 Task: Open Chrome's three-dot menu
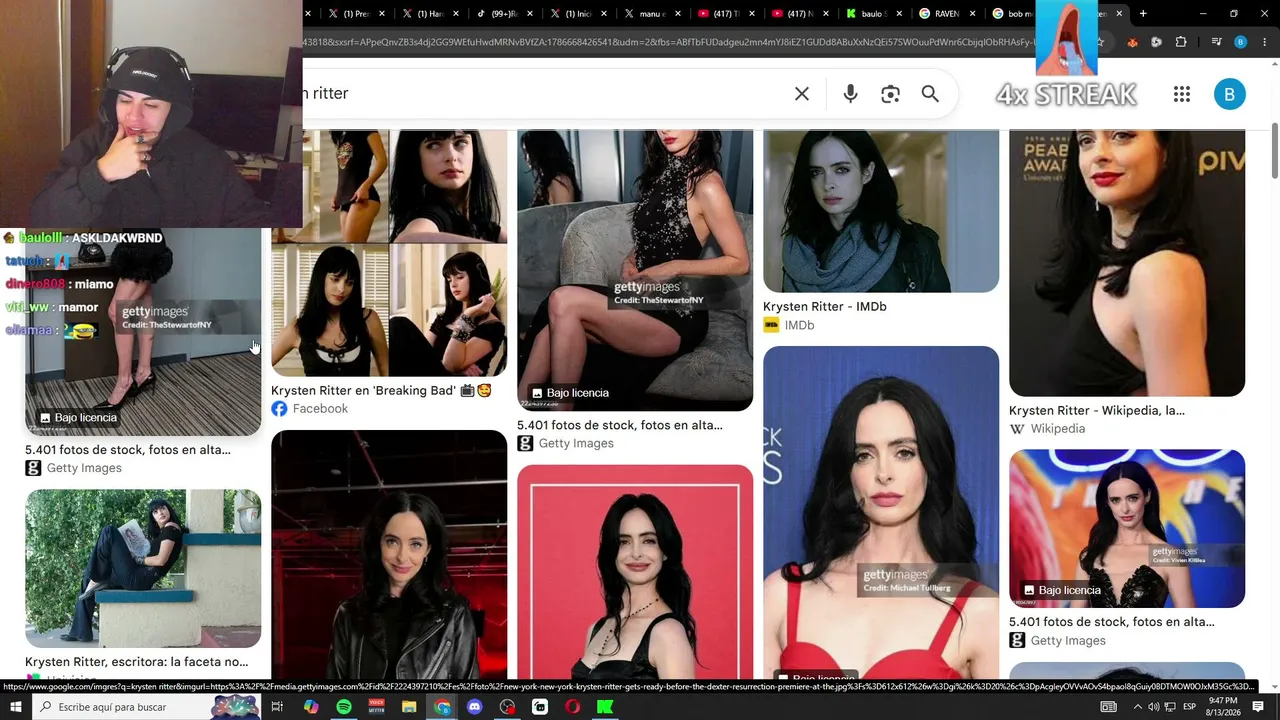[x=1263, y=42]
